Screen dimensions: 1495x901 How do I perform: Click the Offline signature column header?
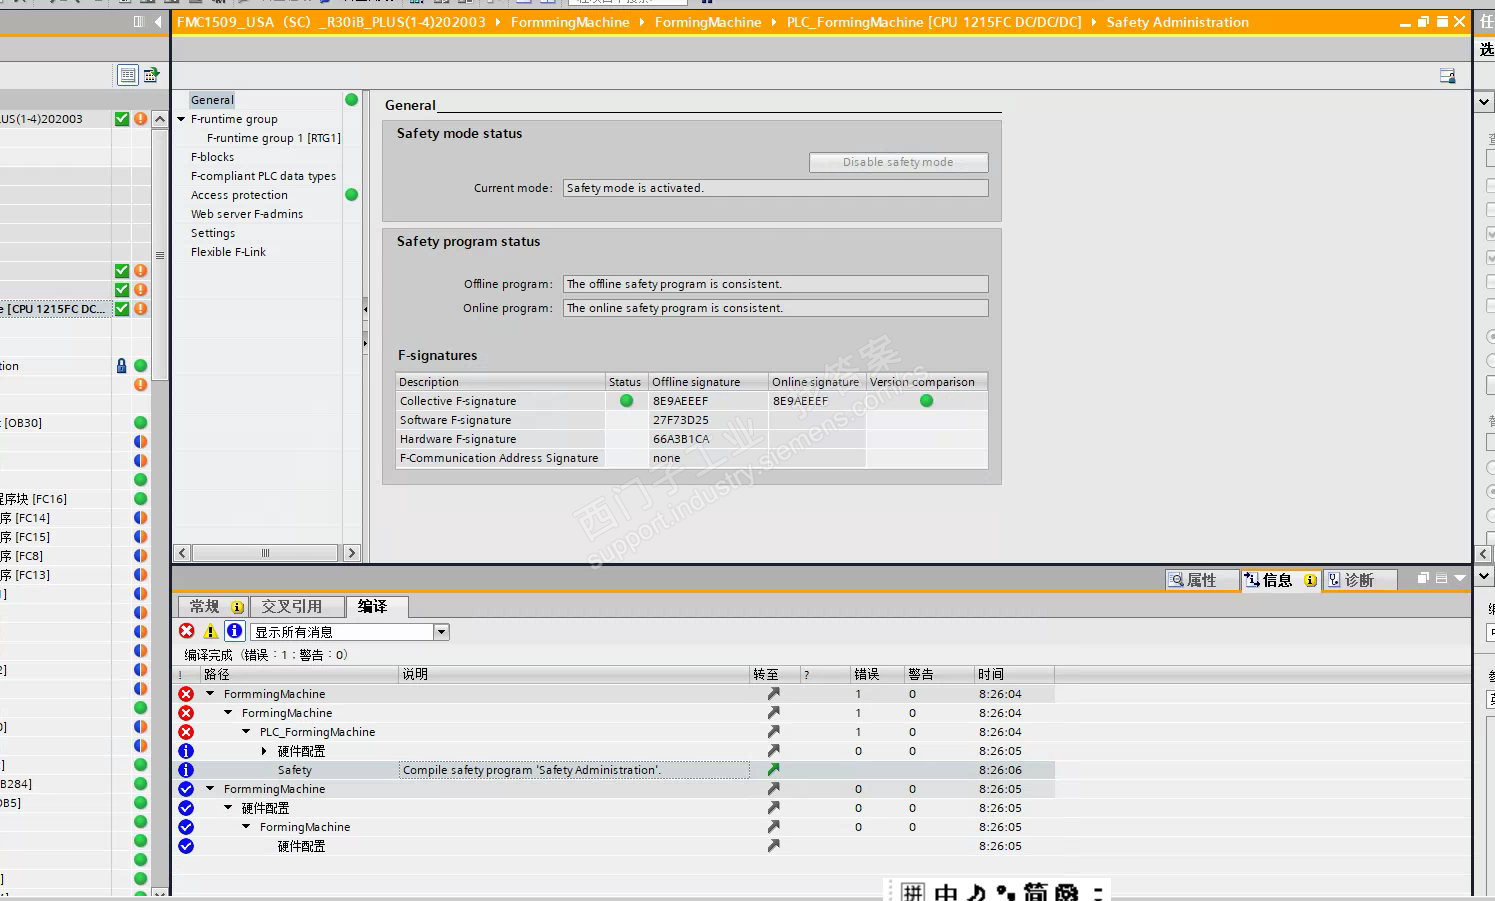(x=708, y=382)
